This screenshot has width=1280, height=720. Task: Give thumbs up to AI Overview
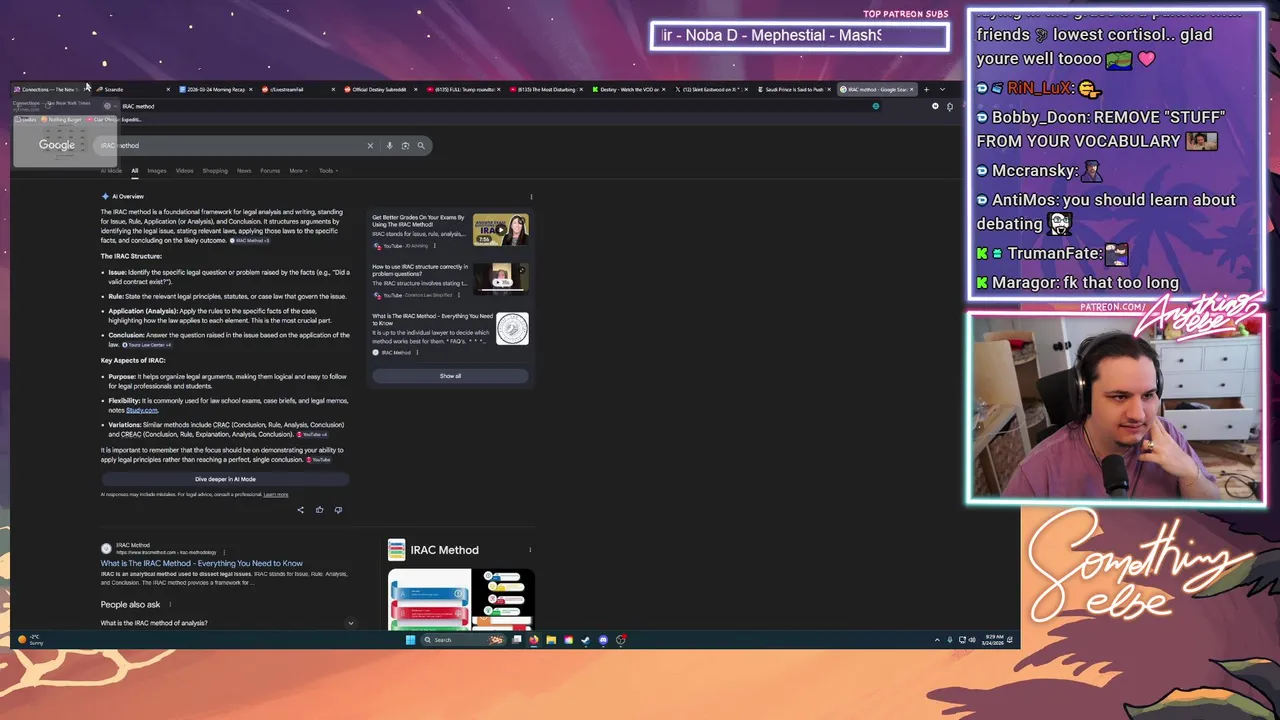tap(319, 510)
